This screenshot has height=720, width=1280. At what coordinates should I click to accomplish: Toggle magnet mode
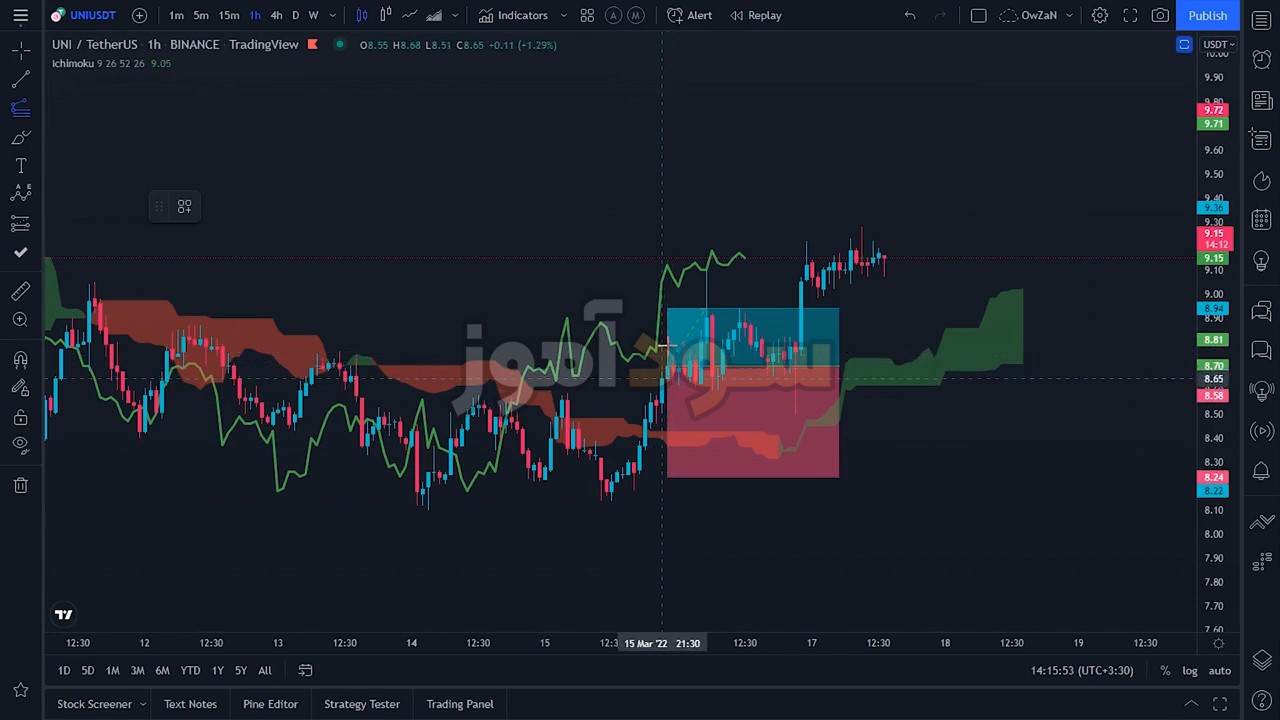(x=20, y=360)
